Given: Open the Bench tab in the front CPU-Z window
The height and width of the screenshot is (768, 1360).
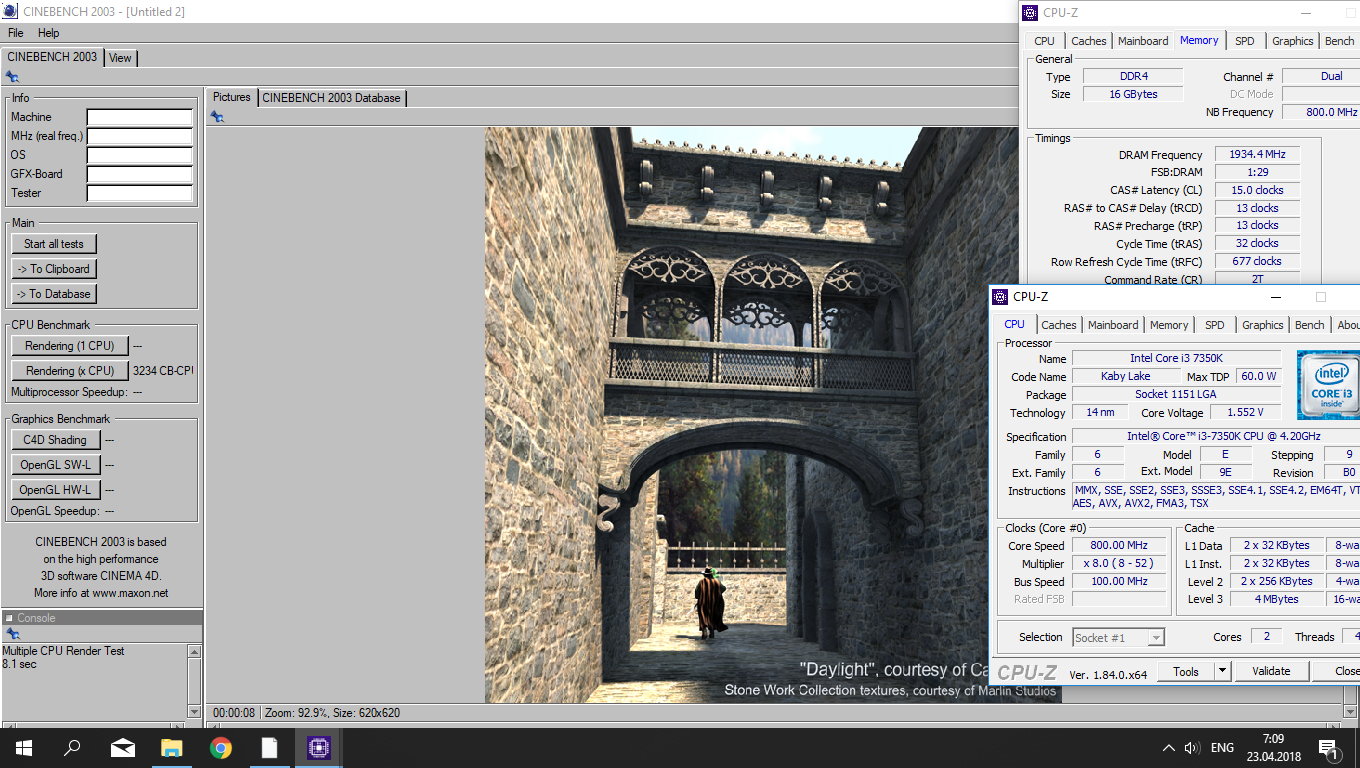Looking at the screenshot, I should click(x=1309, y=325).
